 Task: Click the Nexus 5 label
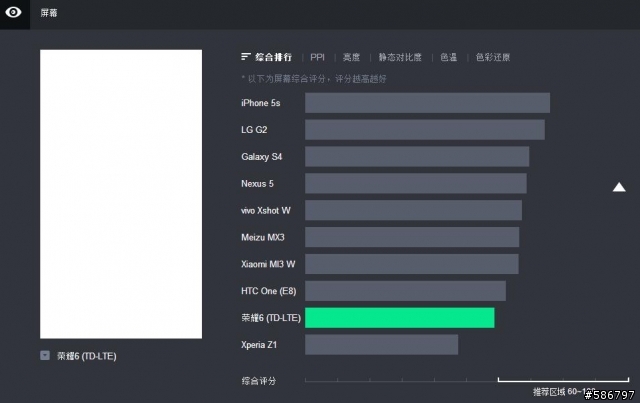click(257, 184)
